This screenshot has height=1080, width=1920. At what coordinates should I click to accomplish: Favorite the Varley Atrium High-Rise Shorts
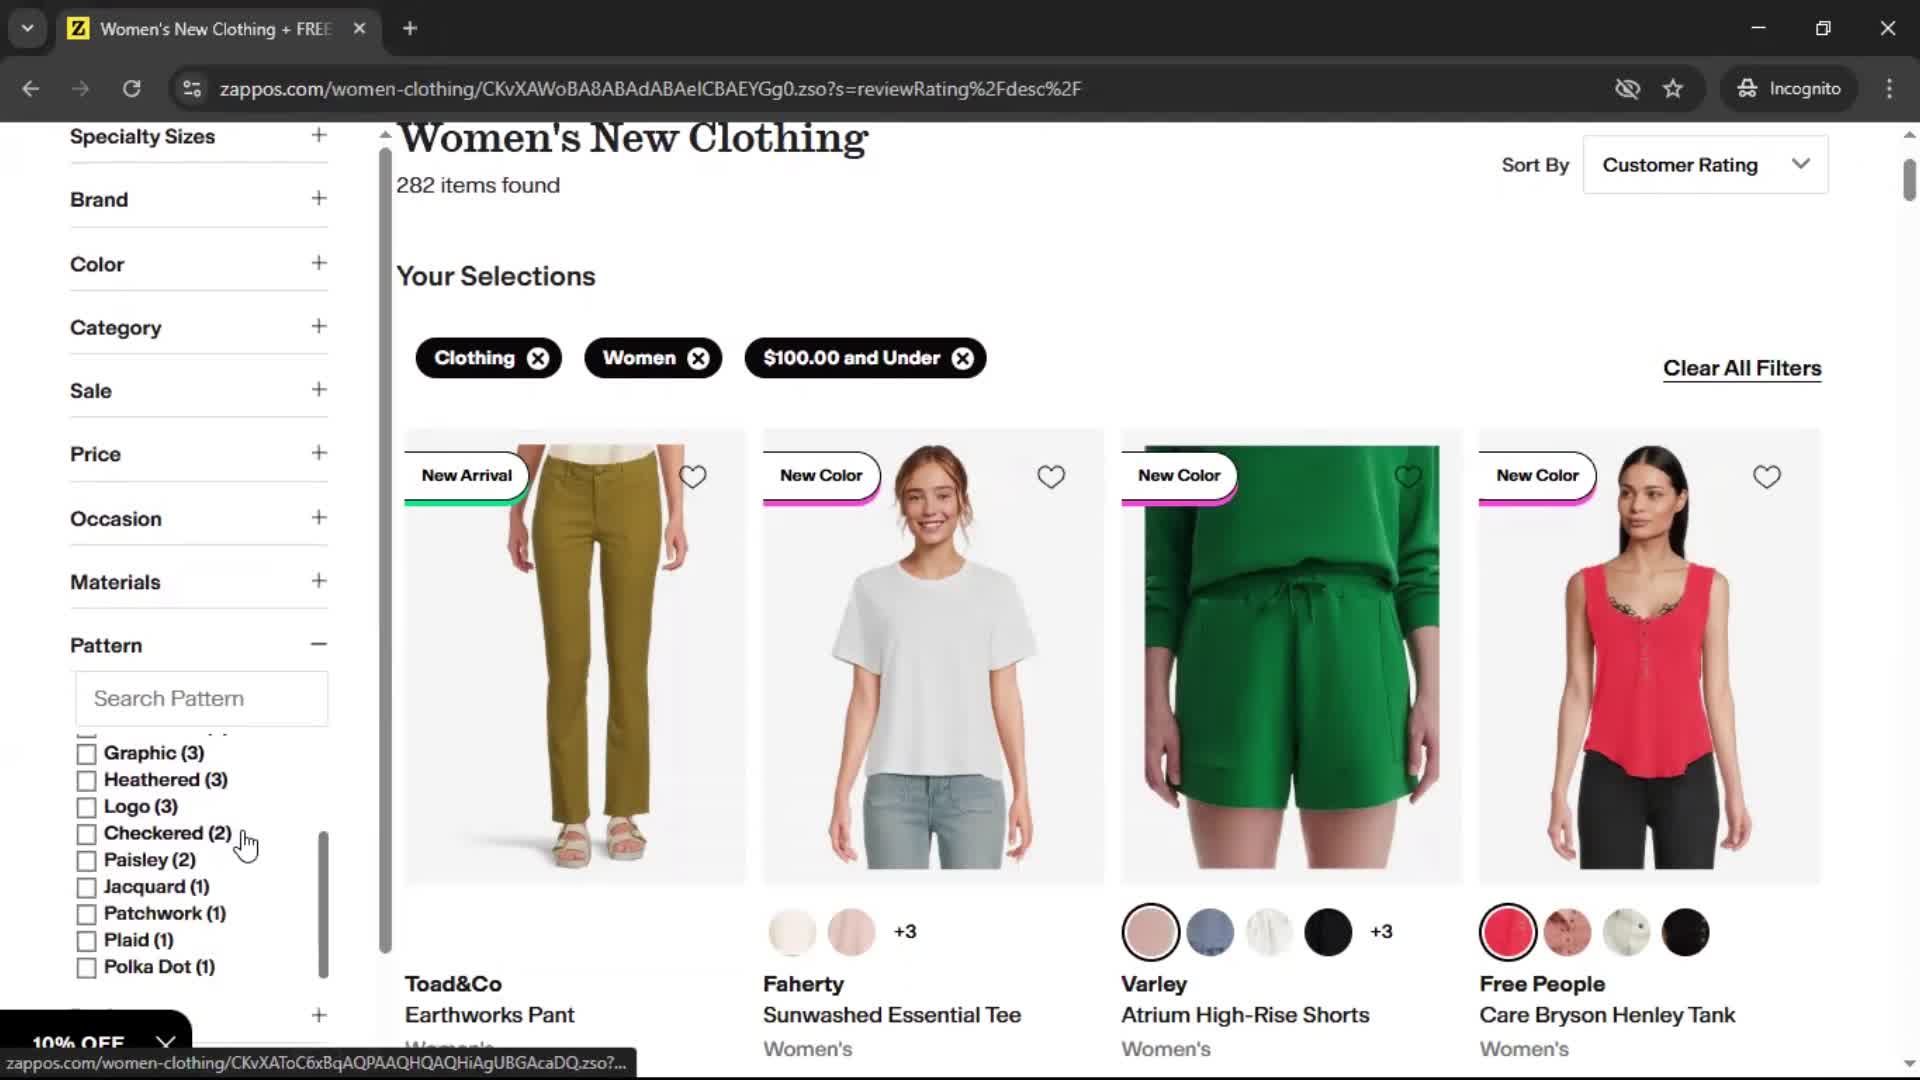tap(1408, 477)
